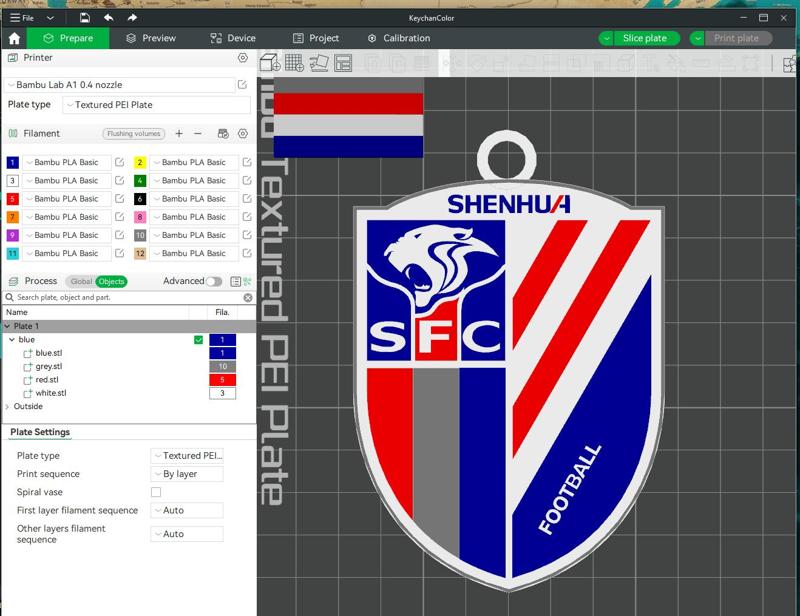
Task: Change filament assignment of grey.stl
Action: click(x=222, y=366)
